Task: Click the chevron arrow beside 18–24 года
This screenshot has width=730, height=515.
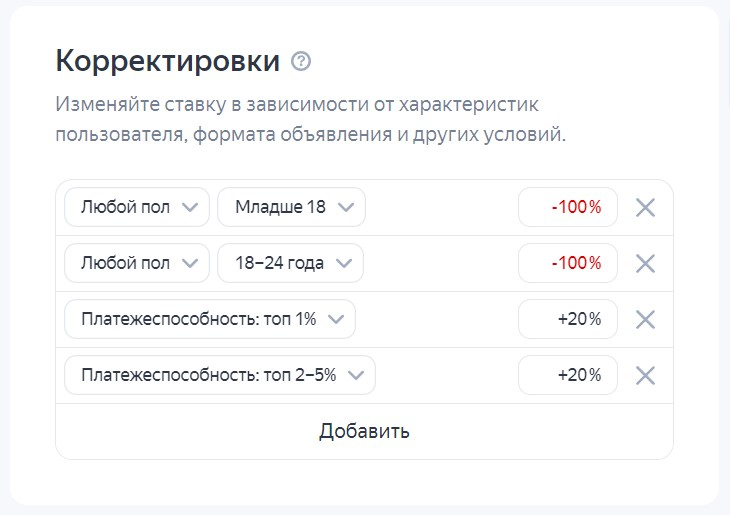Action: click(x=344, y=264)
